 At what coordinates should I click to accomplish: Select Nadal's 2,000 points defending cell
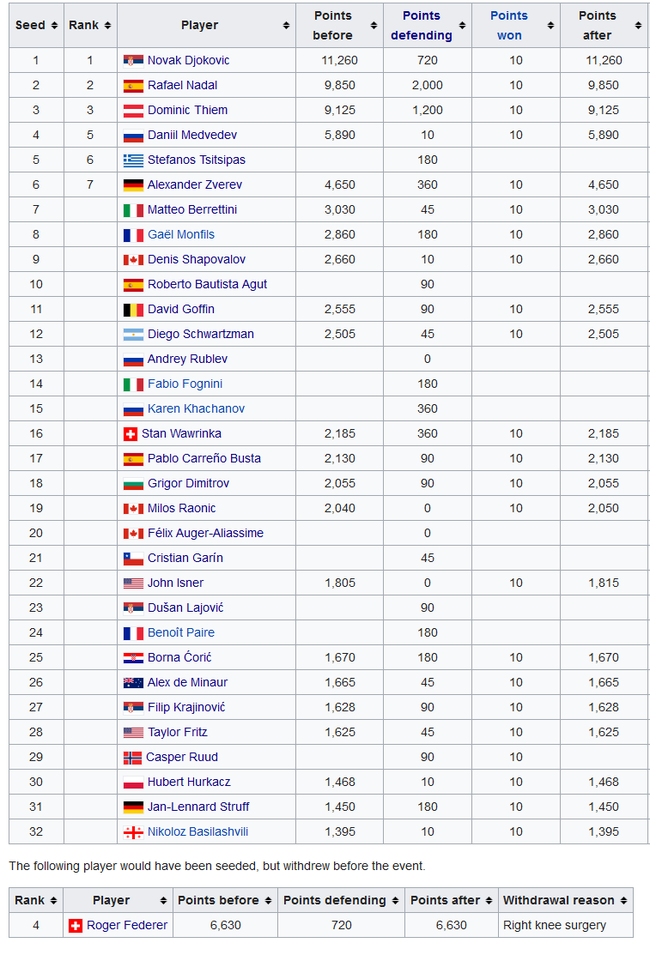[x=427, y=85]
